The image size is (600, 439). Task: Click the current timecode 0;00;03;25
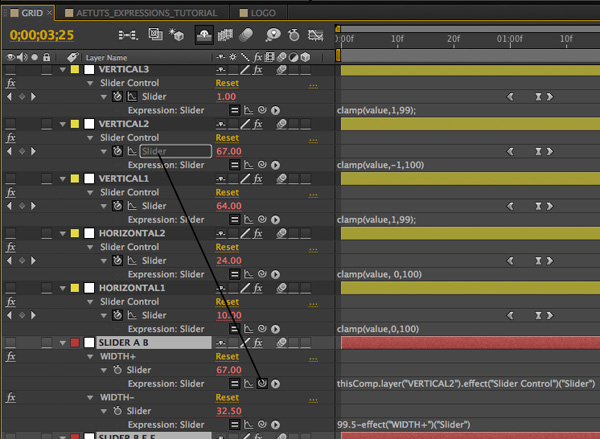pyautogui.click(x=42, y=35)
